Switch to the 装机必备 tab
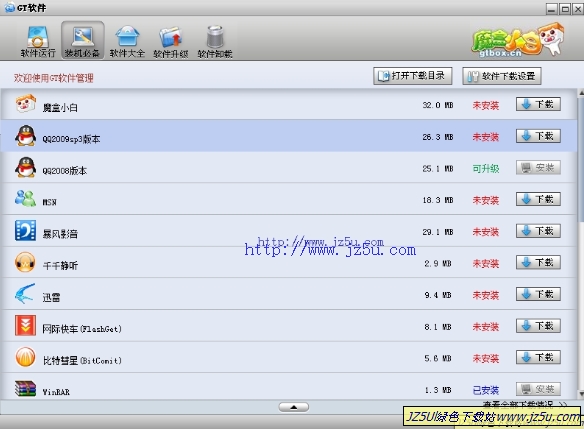 (x=82, y=41)
